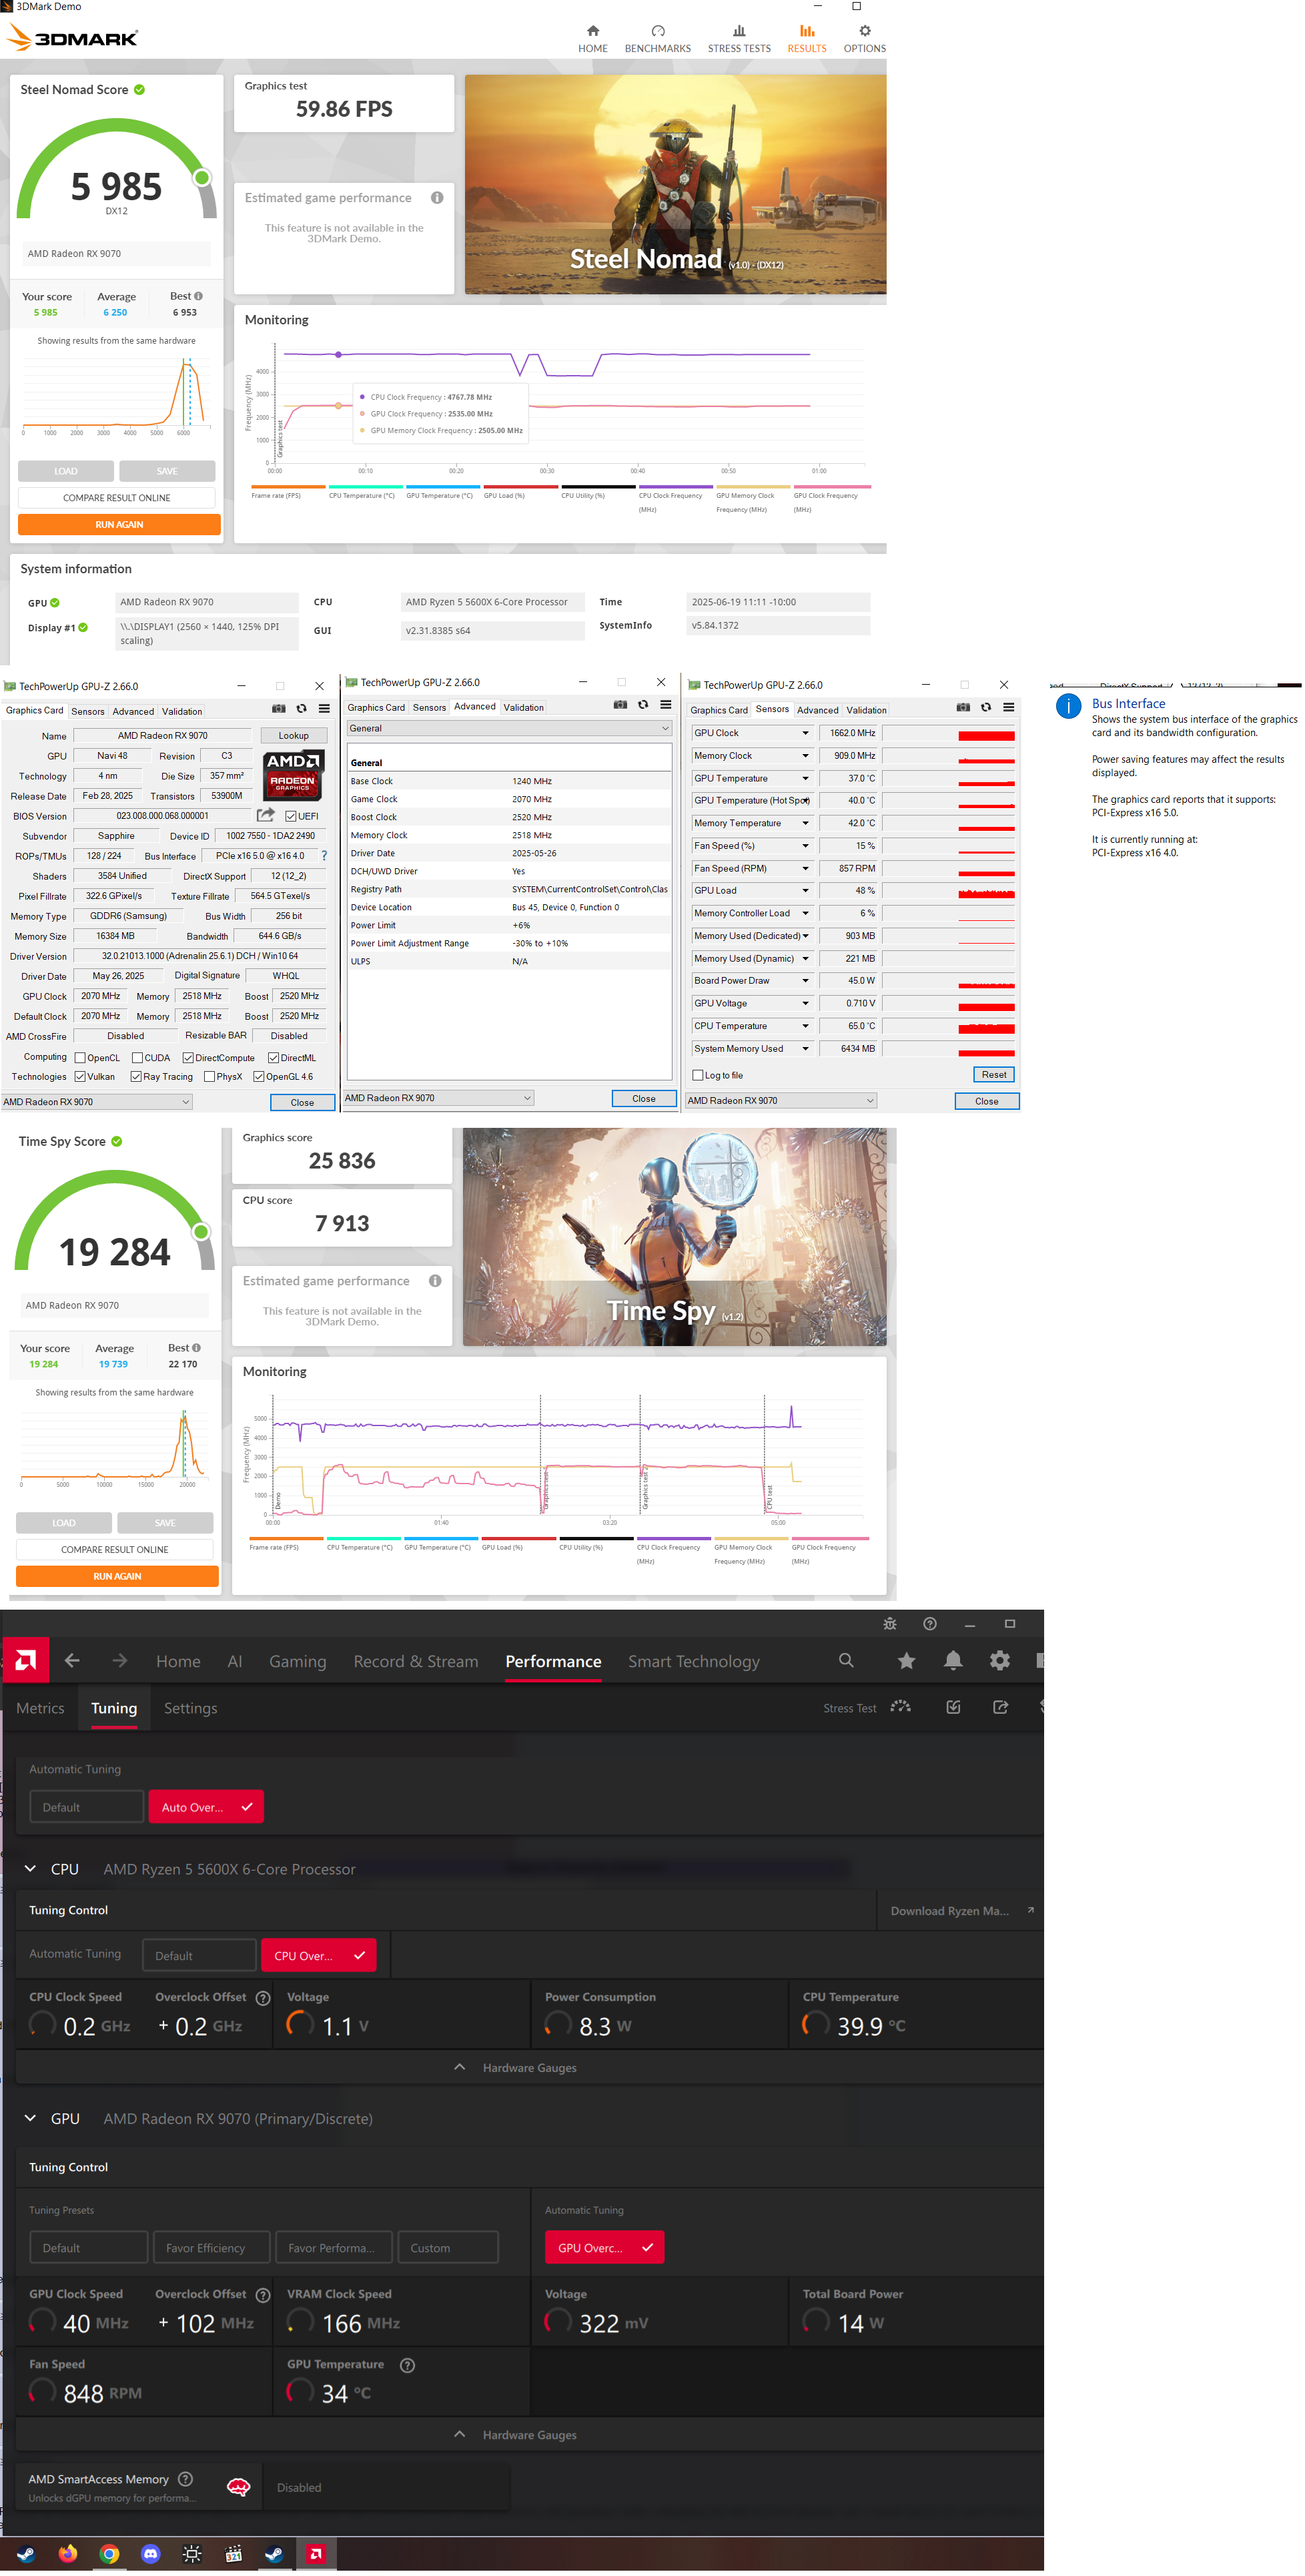
Task: Show Overclock Offset help for GPU
Action: tap(263, 2295)
